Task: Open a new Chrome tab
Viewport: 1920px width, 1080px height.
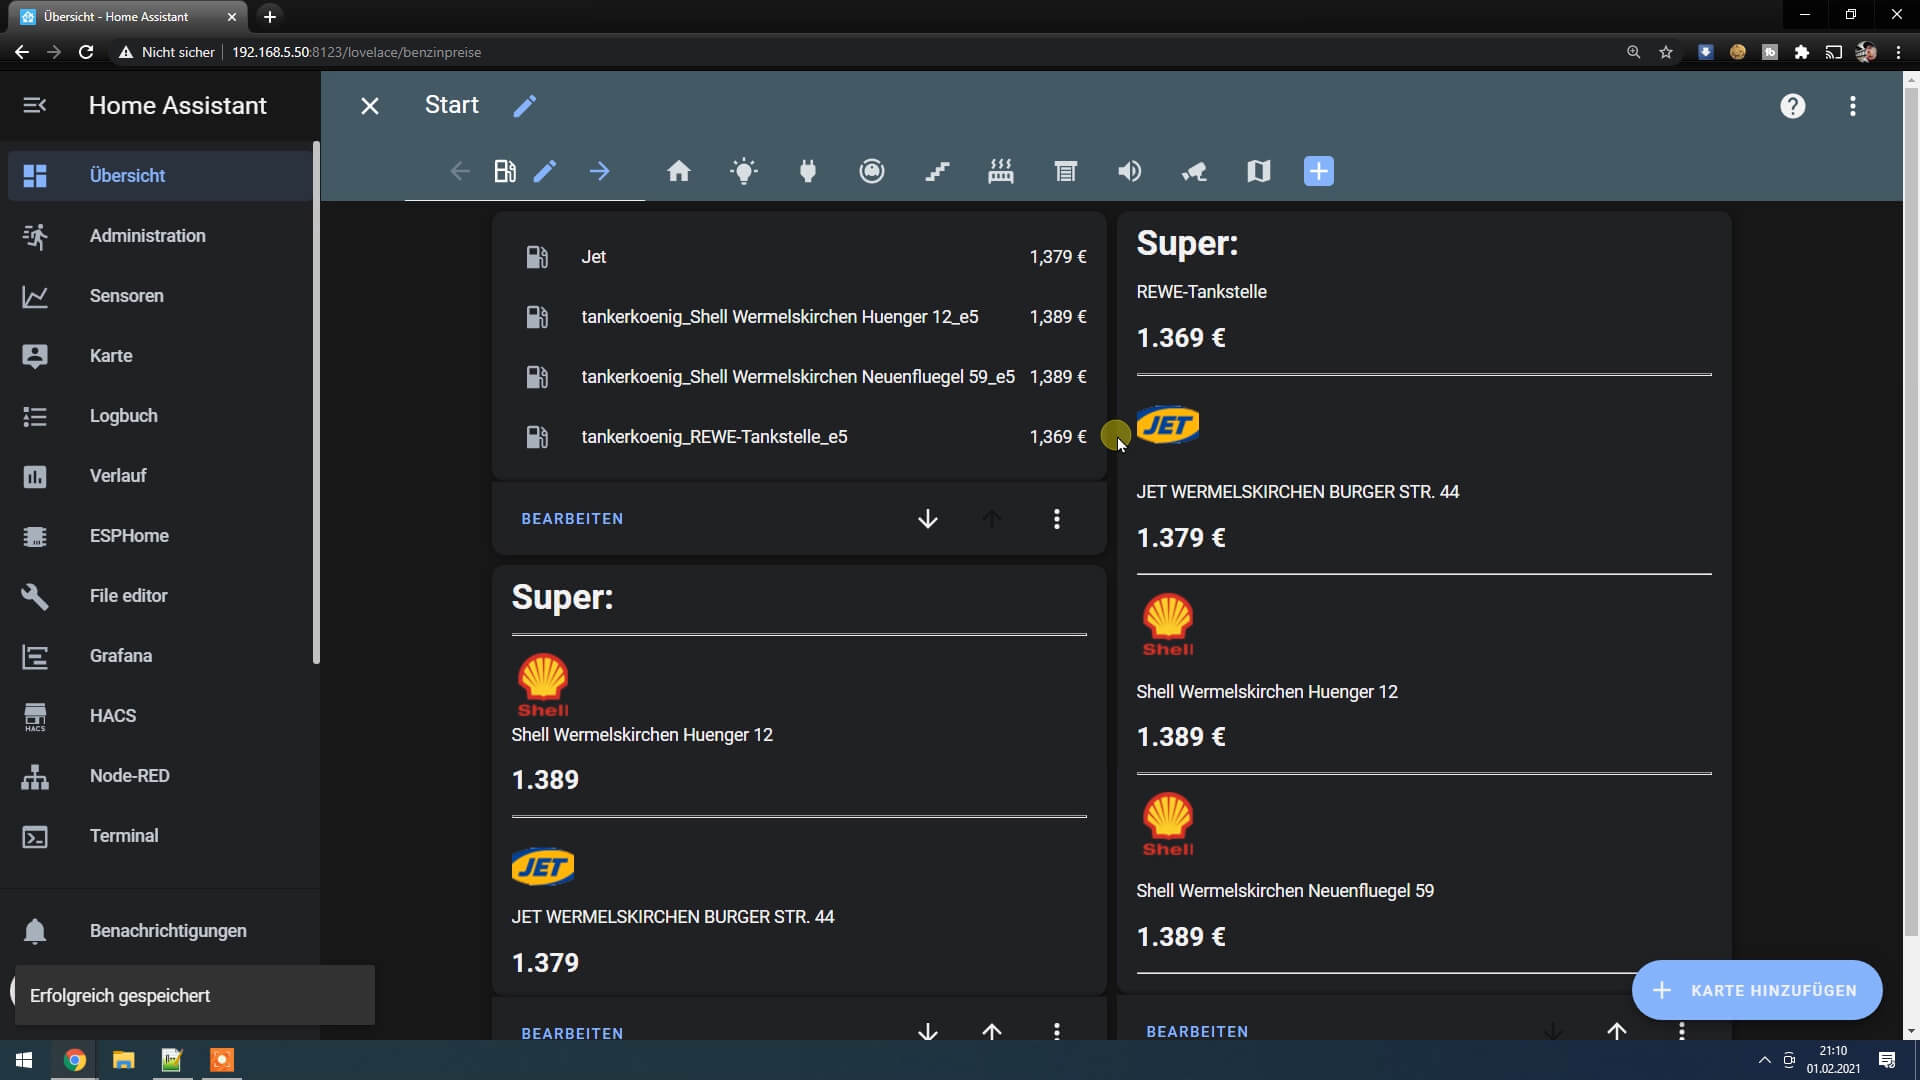Action: (270, 17)
